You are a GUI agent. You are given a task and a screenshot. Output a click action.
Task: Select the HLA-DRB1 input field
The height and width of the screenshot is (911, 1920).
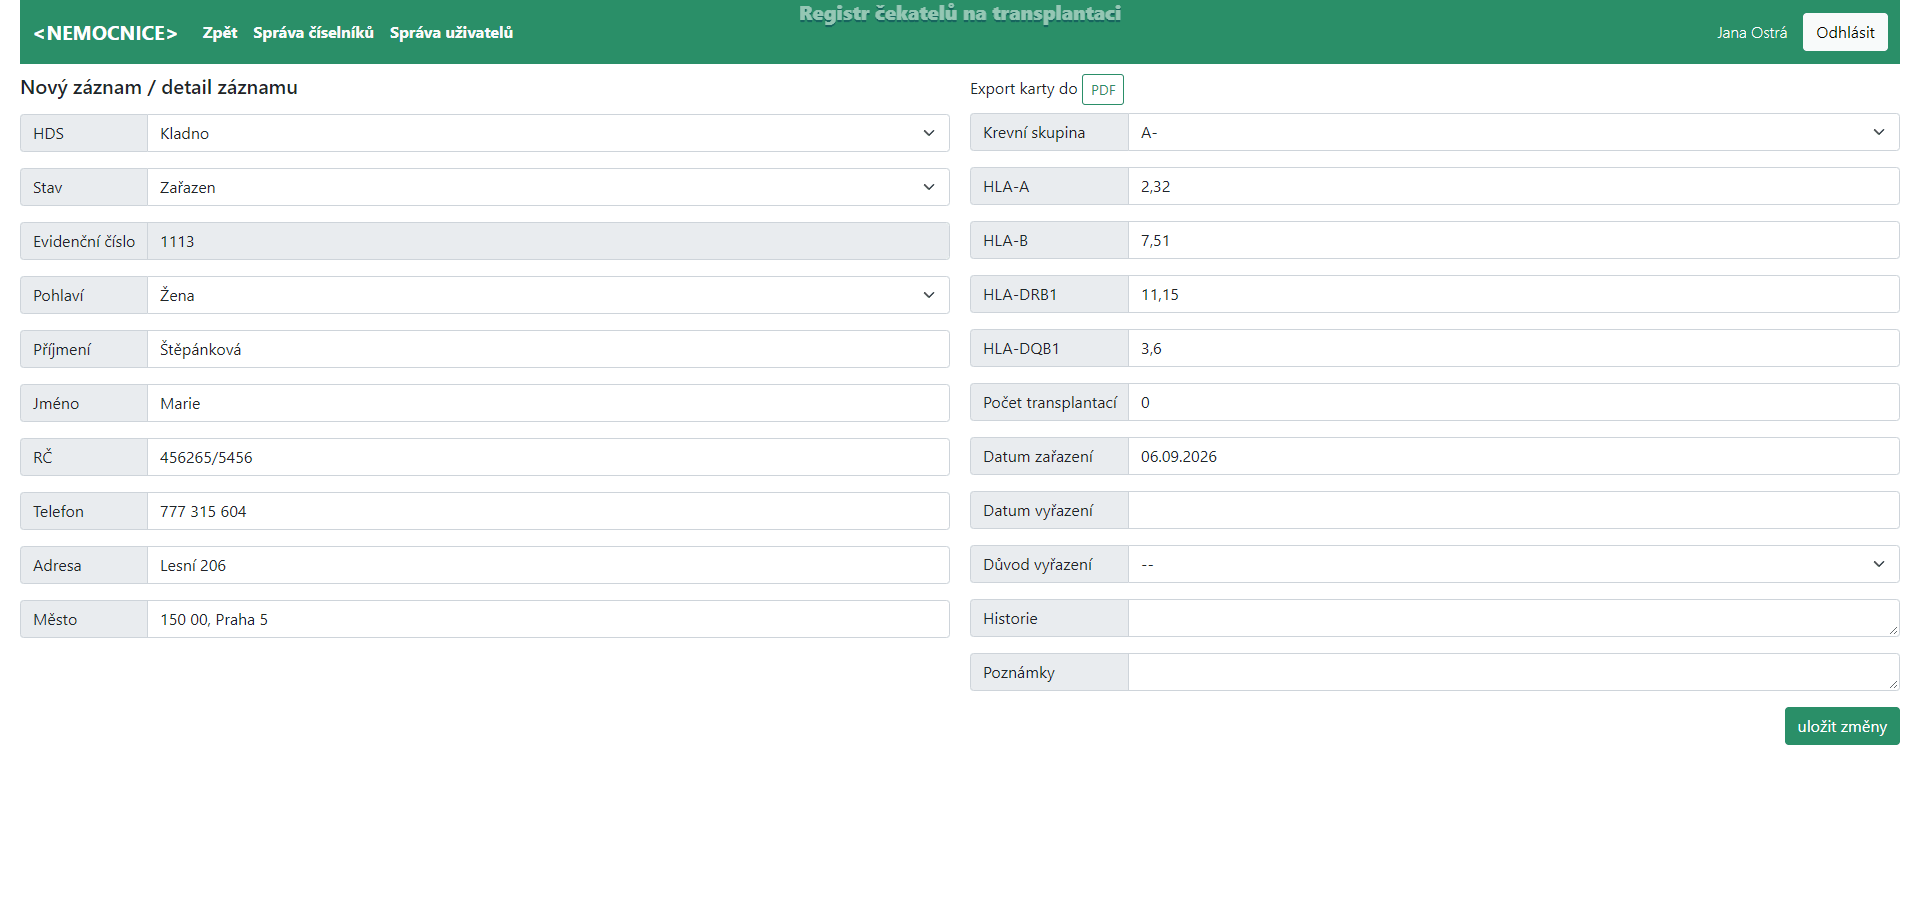(x=1513, y=294)
